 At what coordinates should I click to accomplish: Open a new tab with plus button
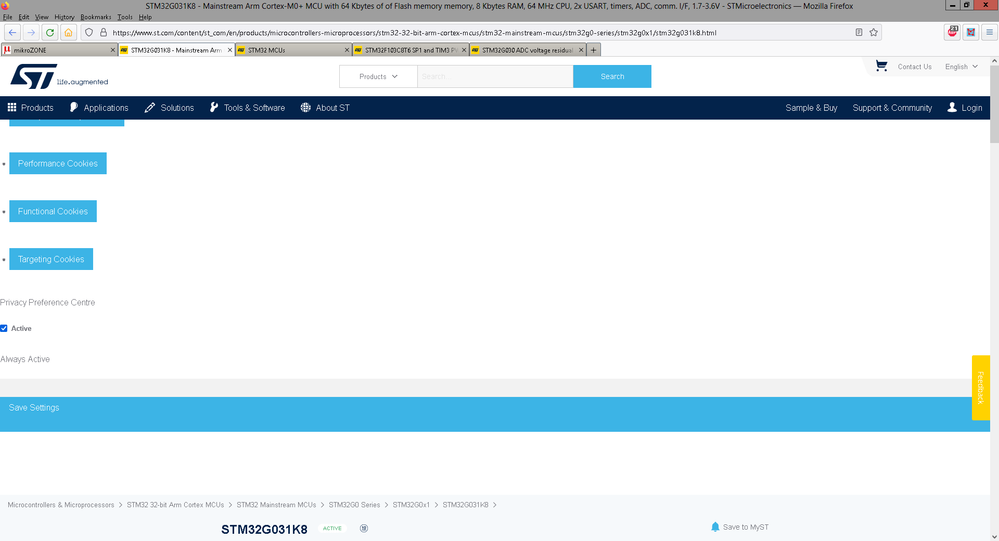593,50
